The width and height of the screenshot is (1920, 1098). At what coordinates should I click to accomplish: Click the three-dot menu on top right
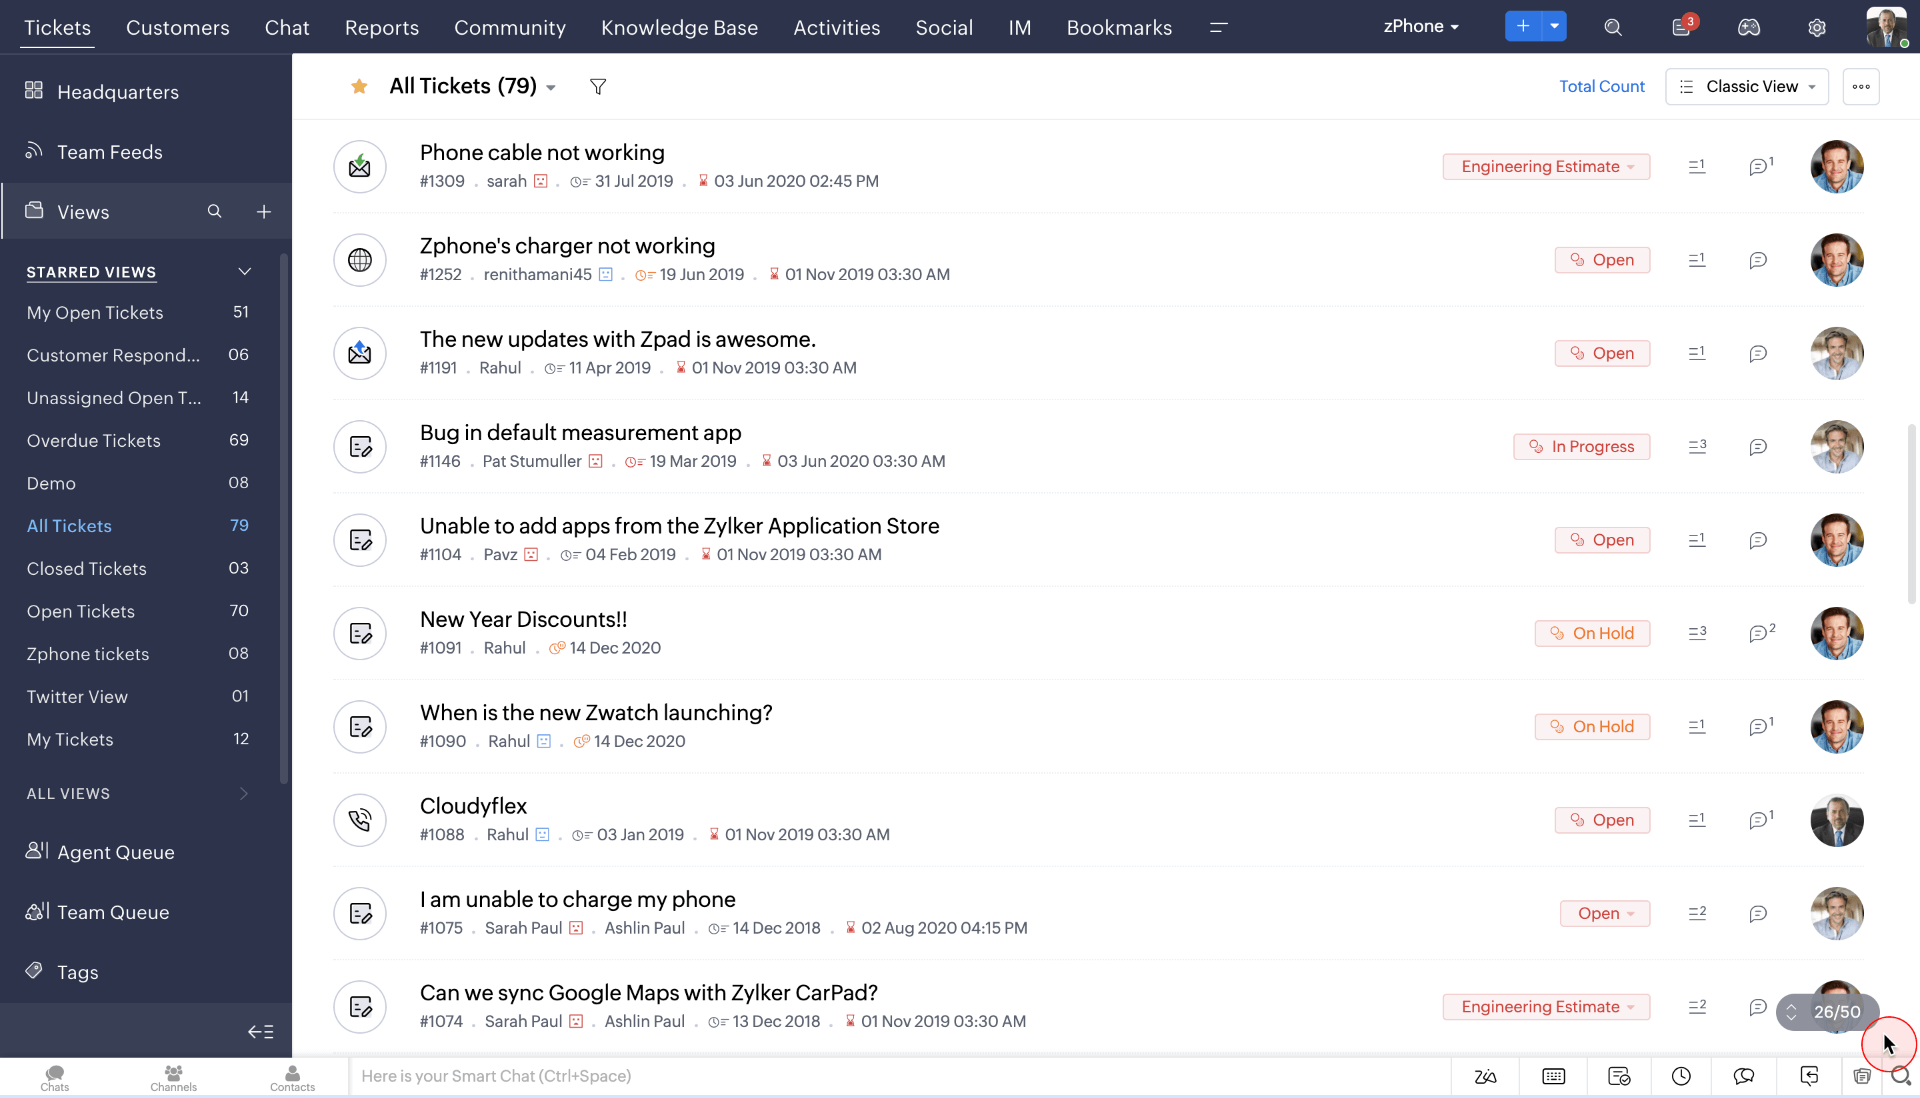click(1859, 86)
